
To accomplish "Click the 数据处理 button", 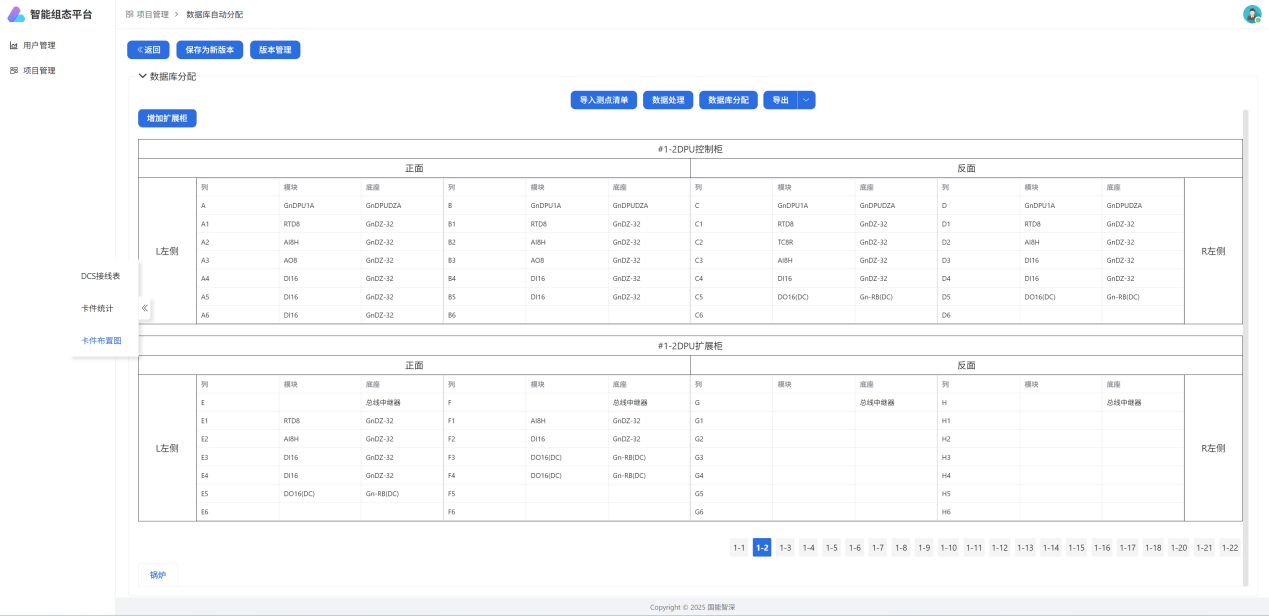I will (x=668, y=100).
